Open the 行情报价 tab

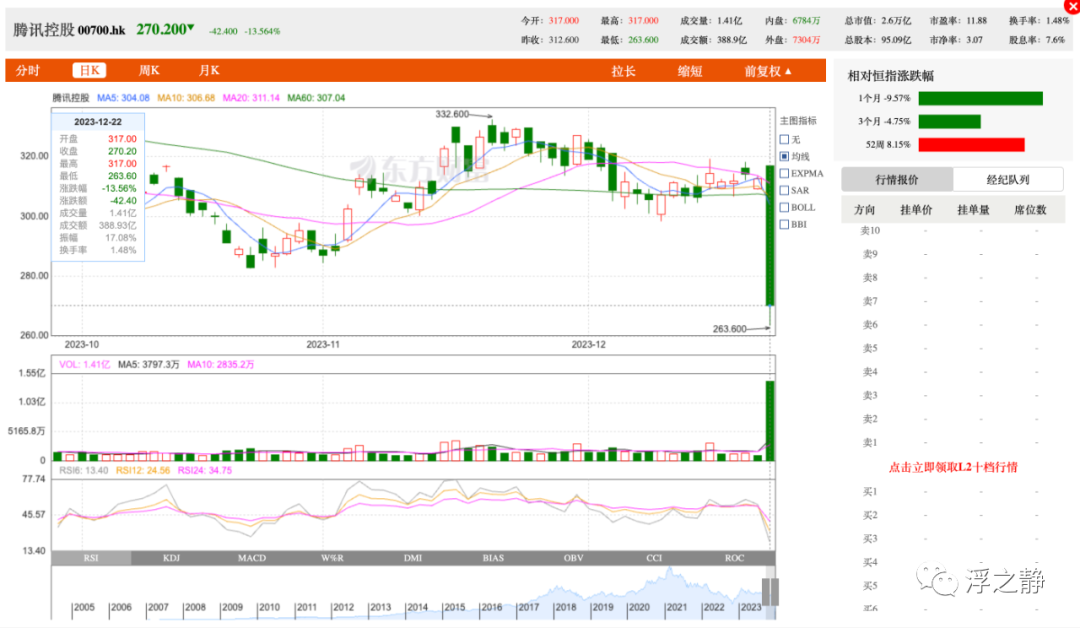tap(897, 180)
